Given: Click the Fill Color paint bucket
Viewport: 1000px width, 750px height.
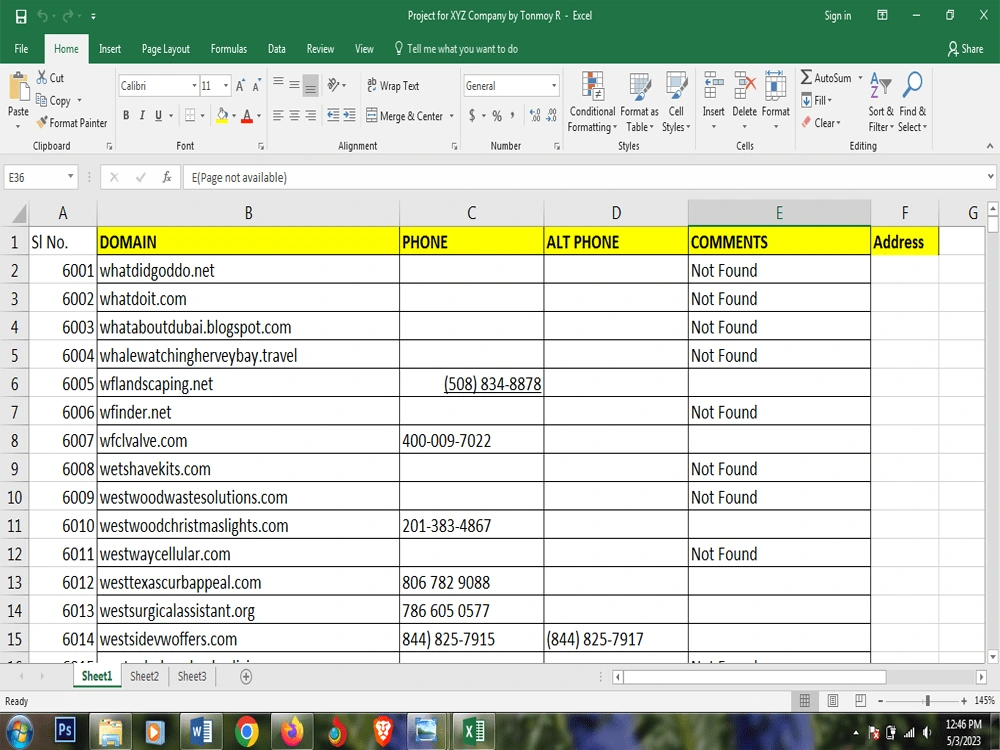Looking at the screenshot, I should [x=222, y=115].
